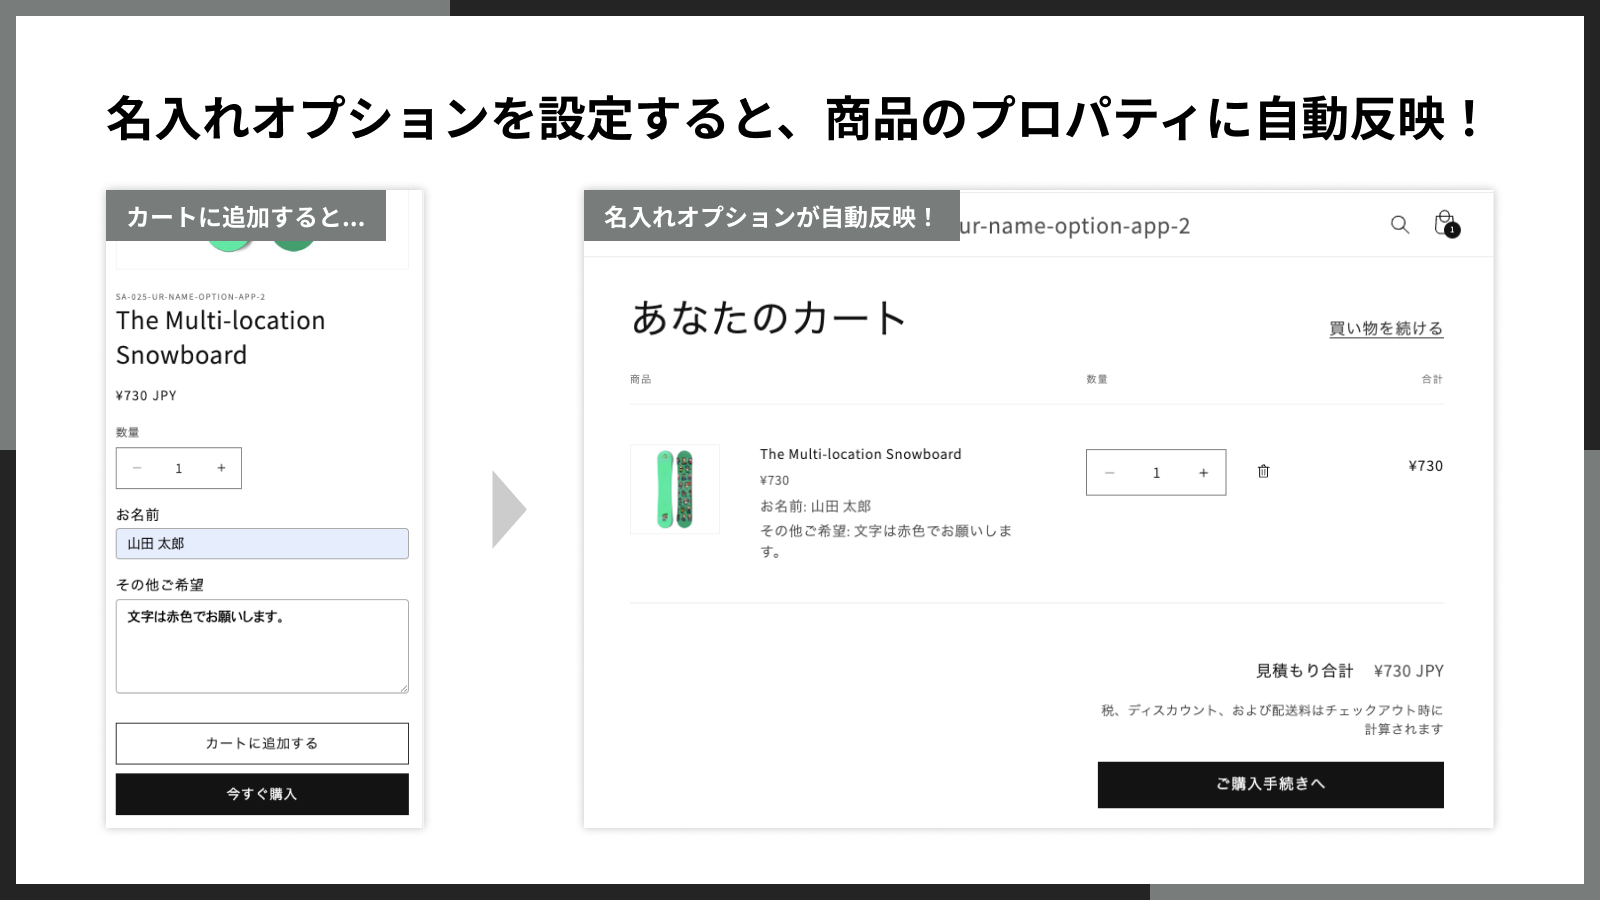Click the ur-name-option-app-2 store title
The image size is (1600, 900).
click(1075, 226)
